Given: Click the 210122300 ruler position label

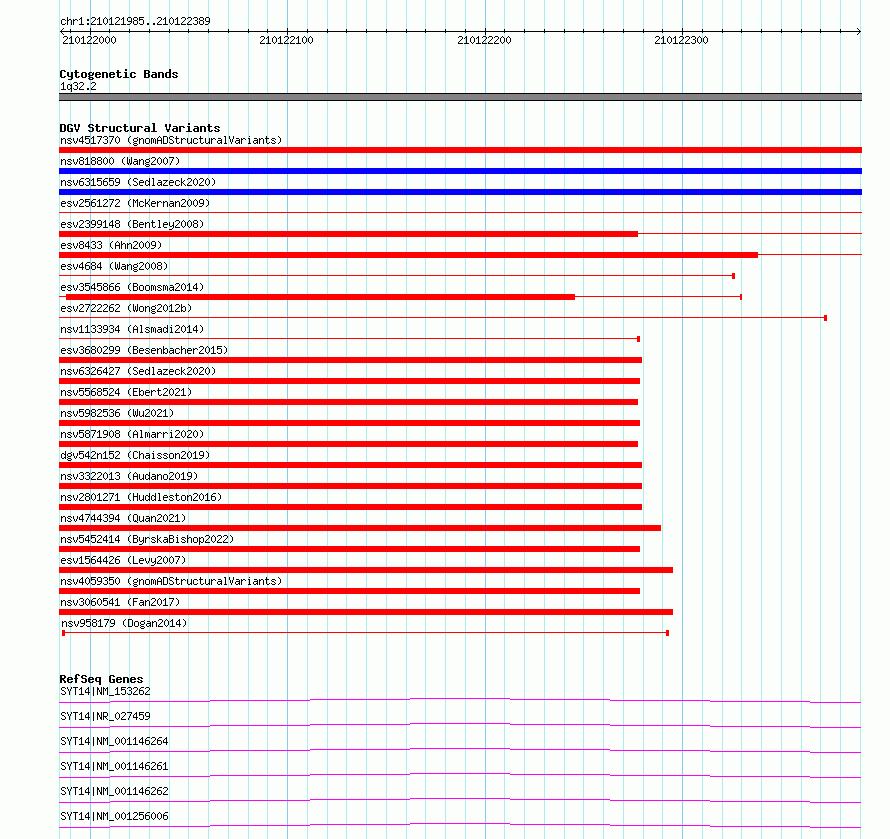Looking at the screenshot, I should pos(681,40).
